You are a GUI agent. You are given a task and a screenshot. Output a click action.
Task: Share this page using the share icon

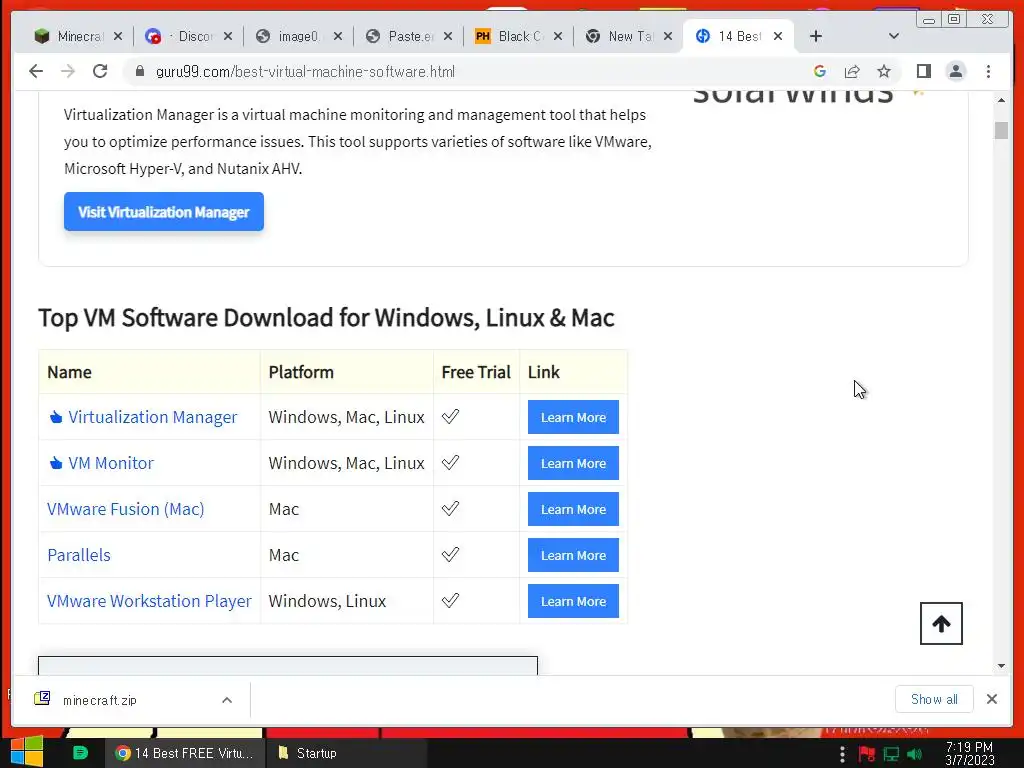tap(852, 71)
